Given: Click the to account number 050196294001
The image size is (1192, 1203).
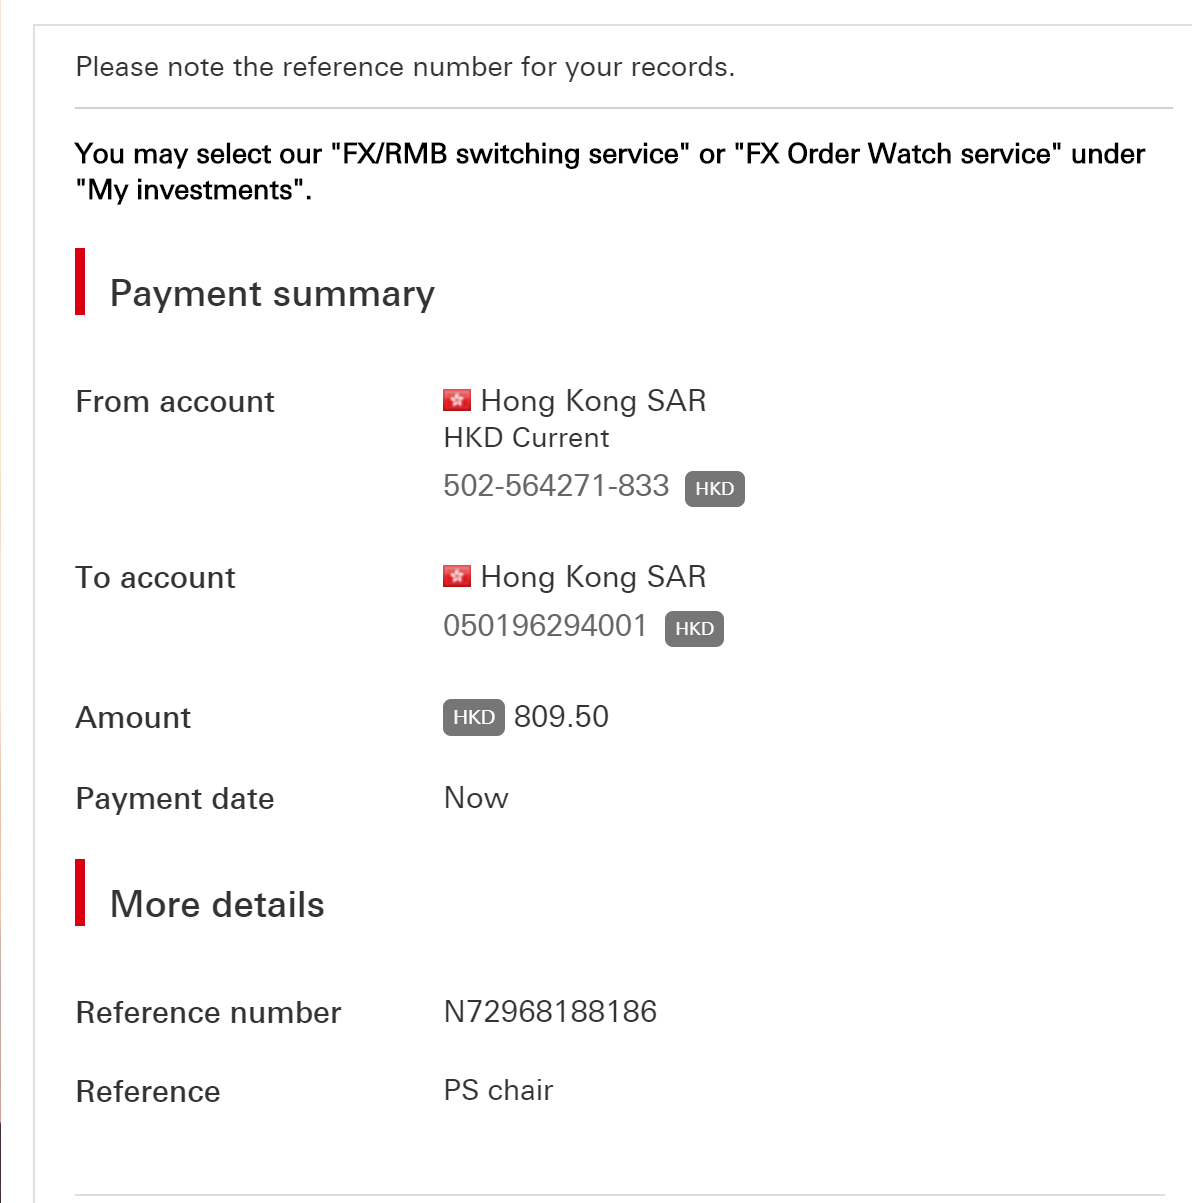Looking at the screenshot, I should tap(545, 626).
